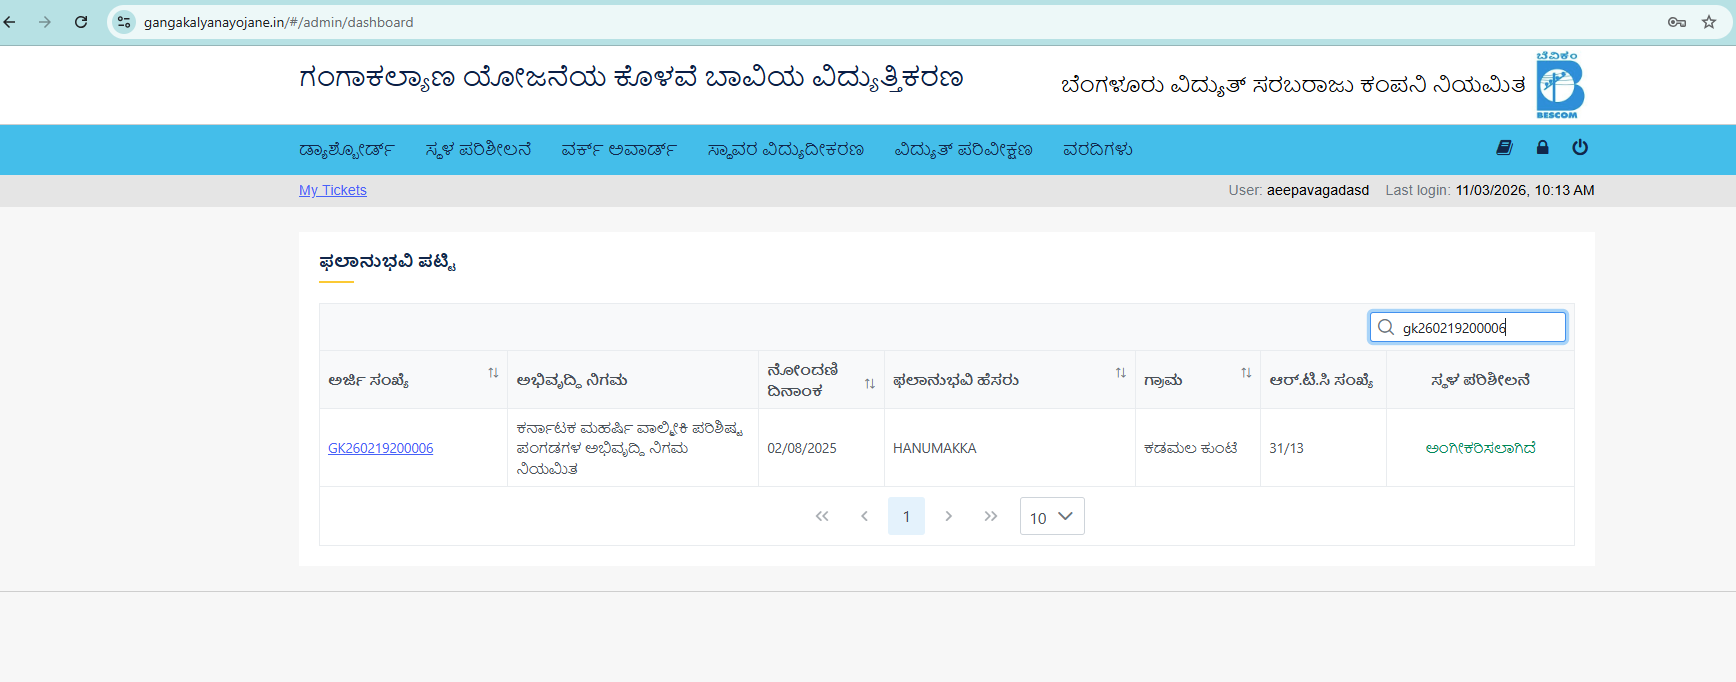Image resolution: width=1736 pixels, height=682 pixels.
Task: Click the browser address bar URL
Action: click(x=278, y=22)
